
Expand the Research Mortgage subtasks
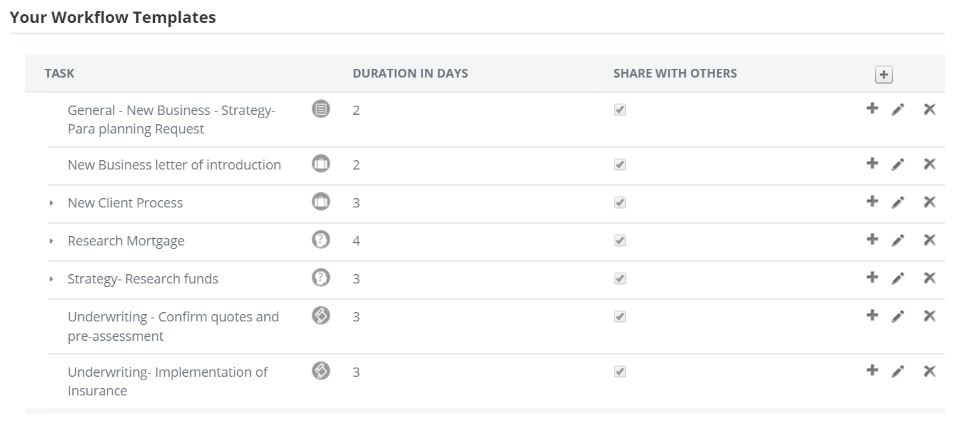coord(52,241)
